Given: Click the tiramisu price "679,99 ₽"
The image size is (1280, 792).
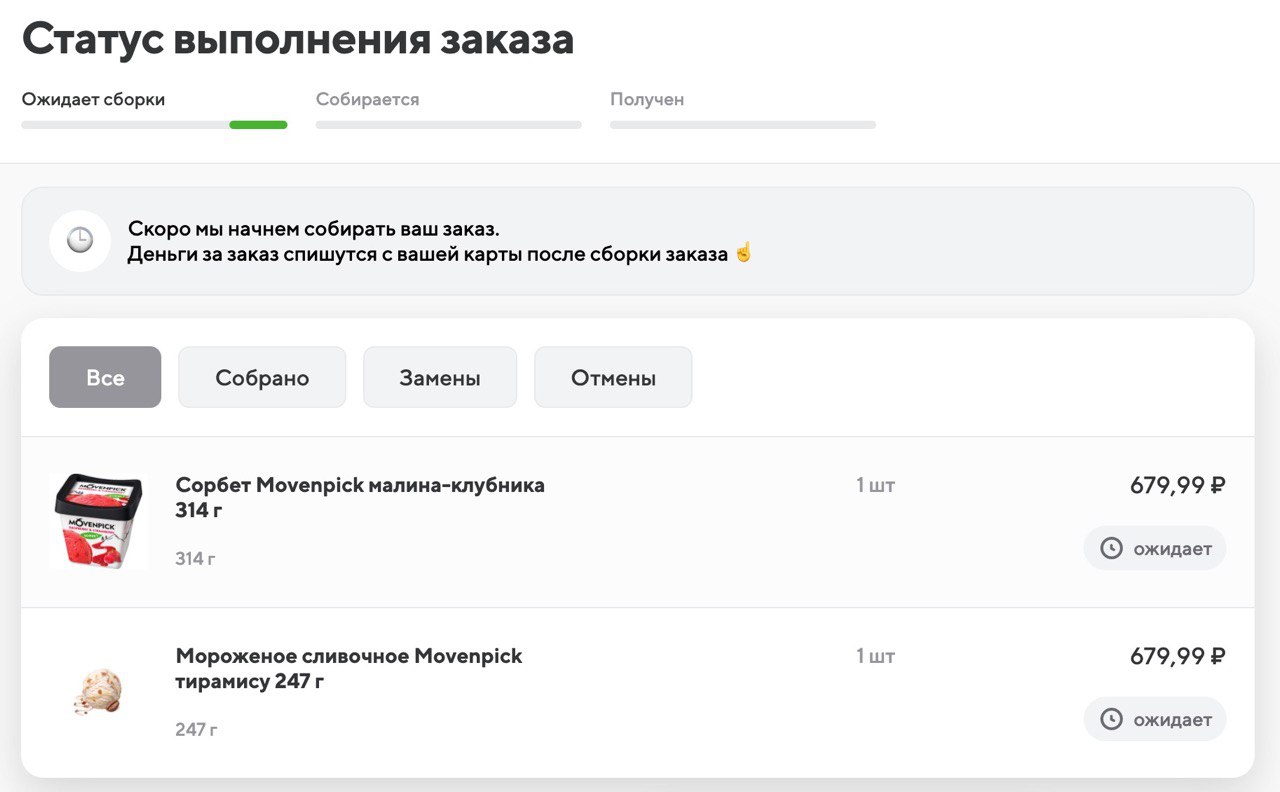Looking at the screenshot, I should (x=1178, y=656).
